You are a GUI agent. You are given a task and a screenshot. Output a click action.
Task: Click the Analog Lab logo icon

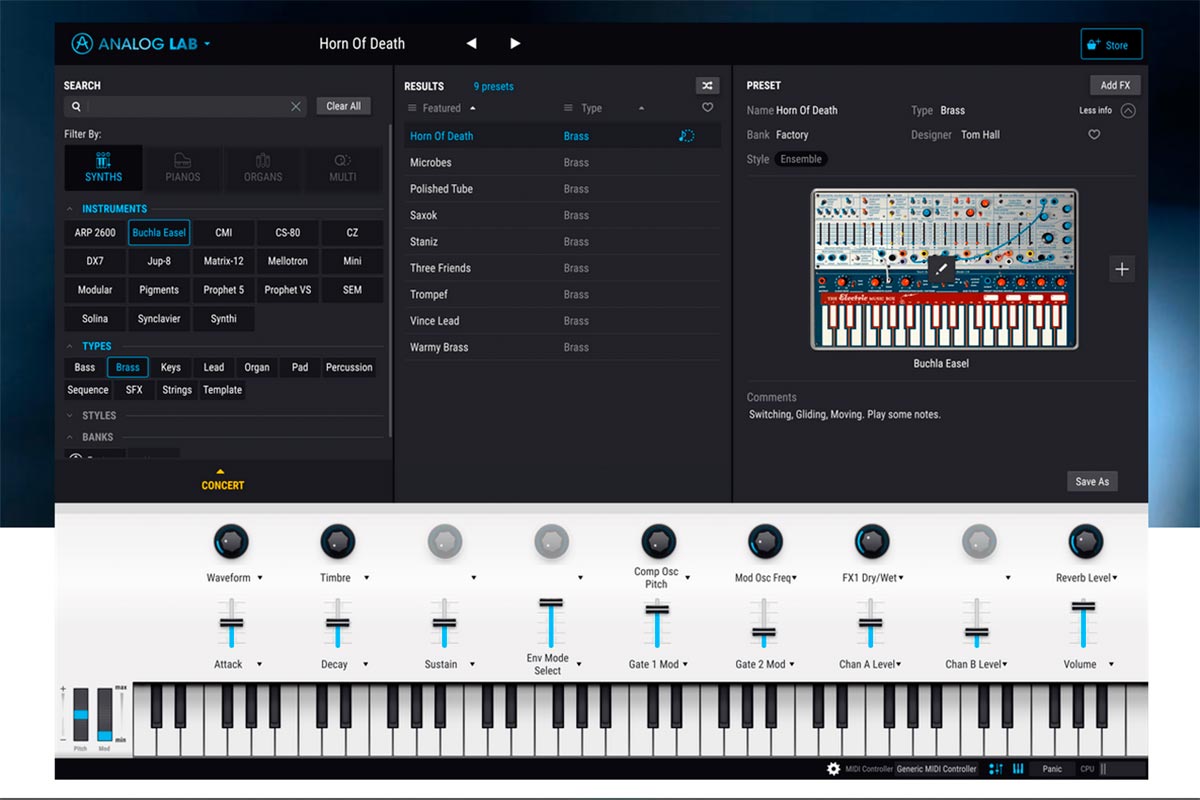[83, 44]
